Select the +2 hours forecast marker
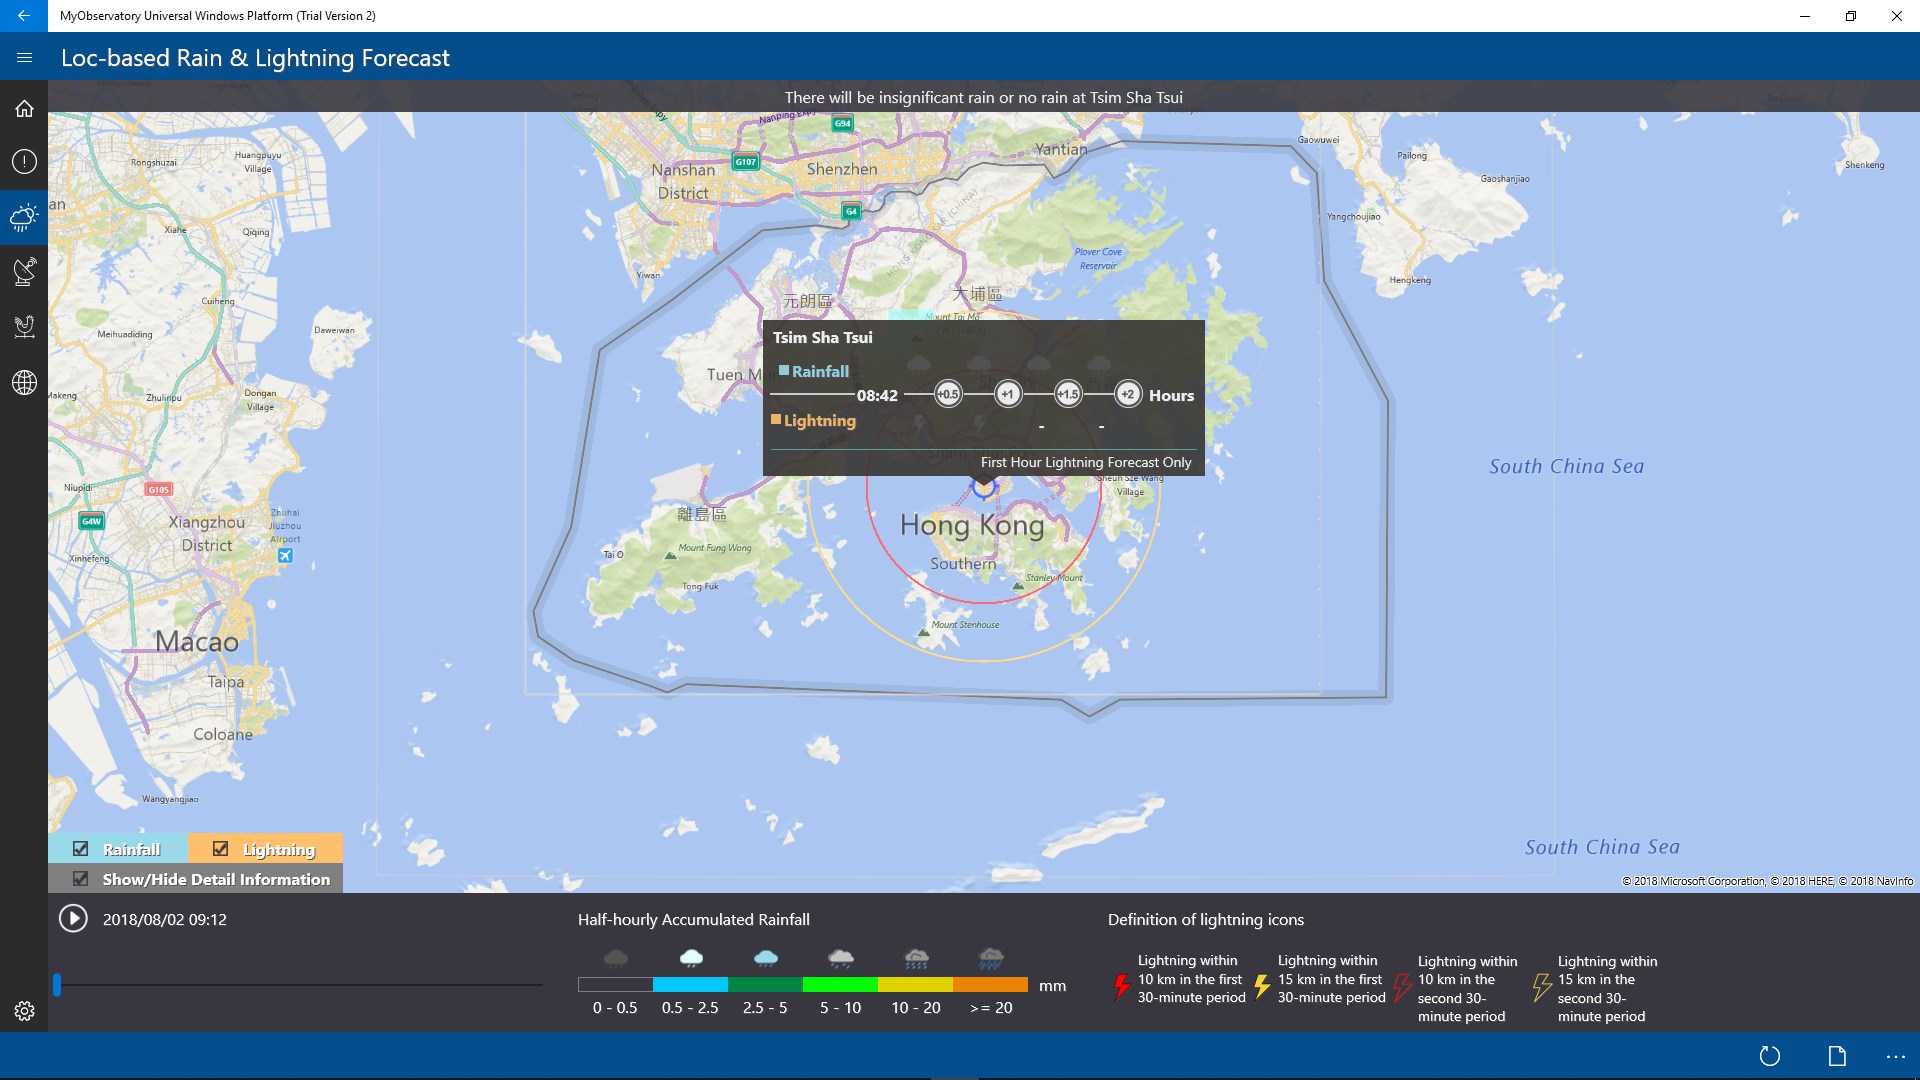The width and height of the screenshot is (1920, 1080). coord(1127,394)
